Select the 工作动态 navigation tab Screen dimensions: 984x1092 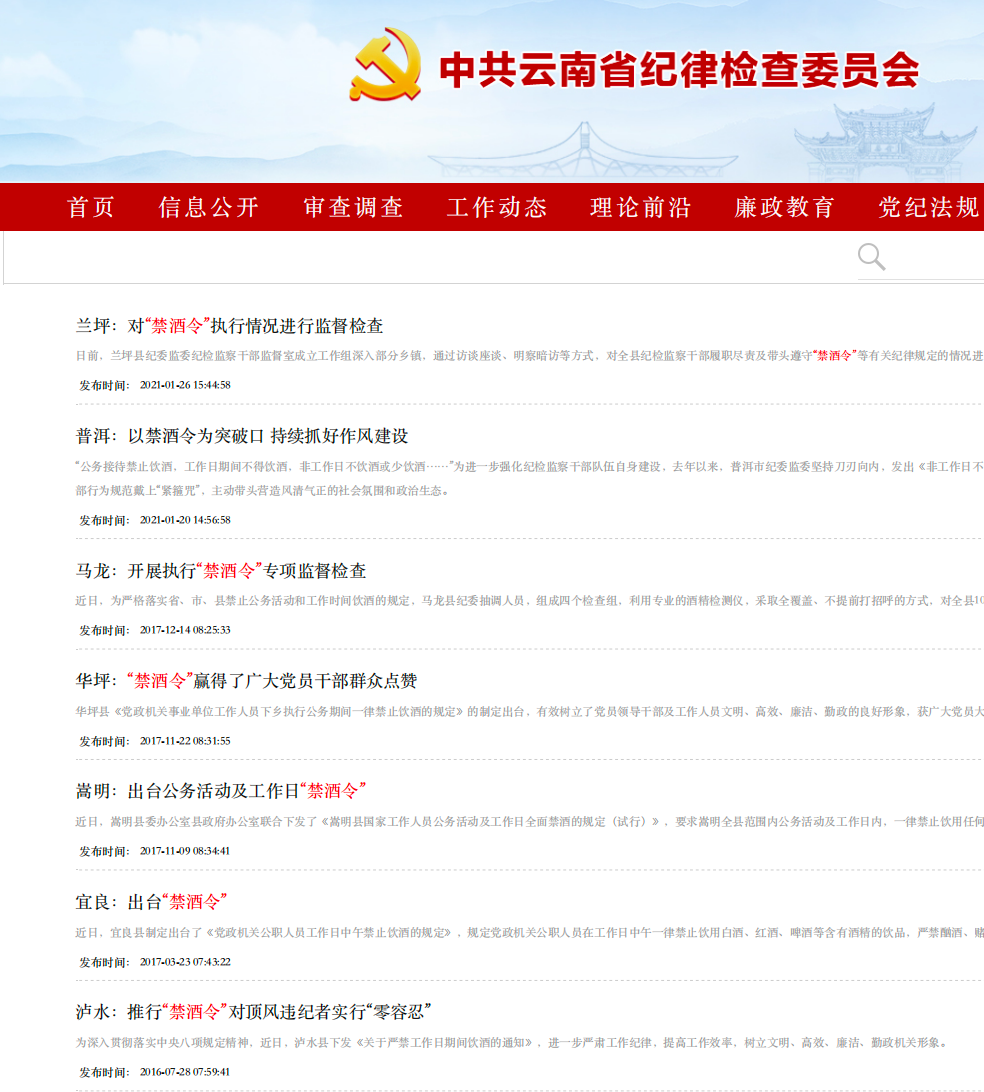point(498,207)
